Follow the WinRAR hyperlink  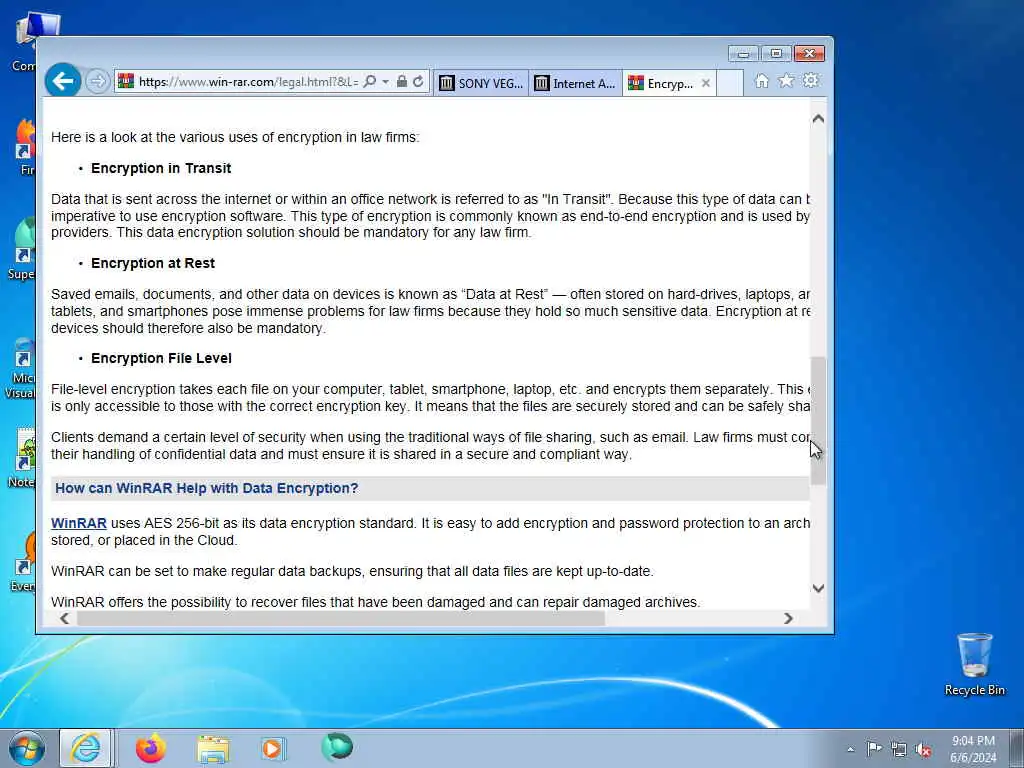point(78,523)
